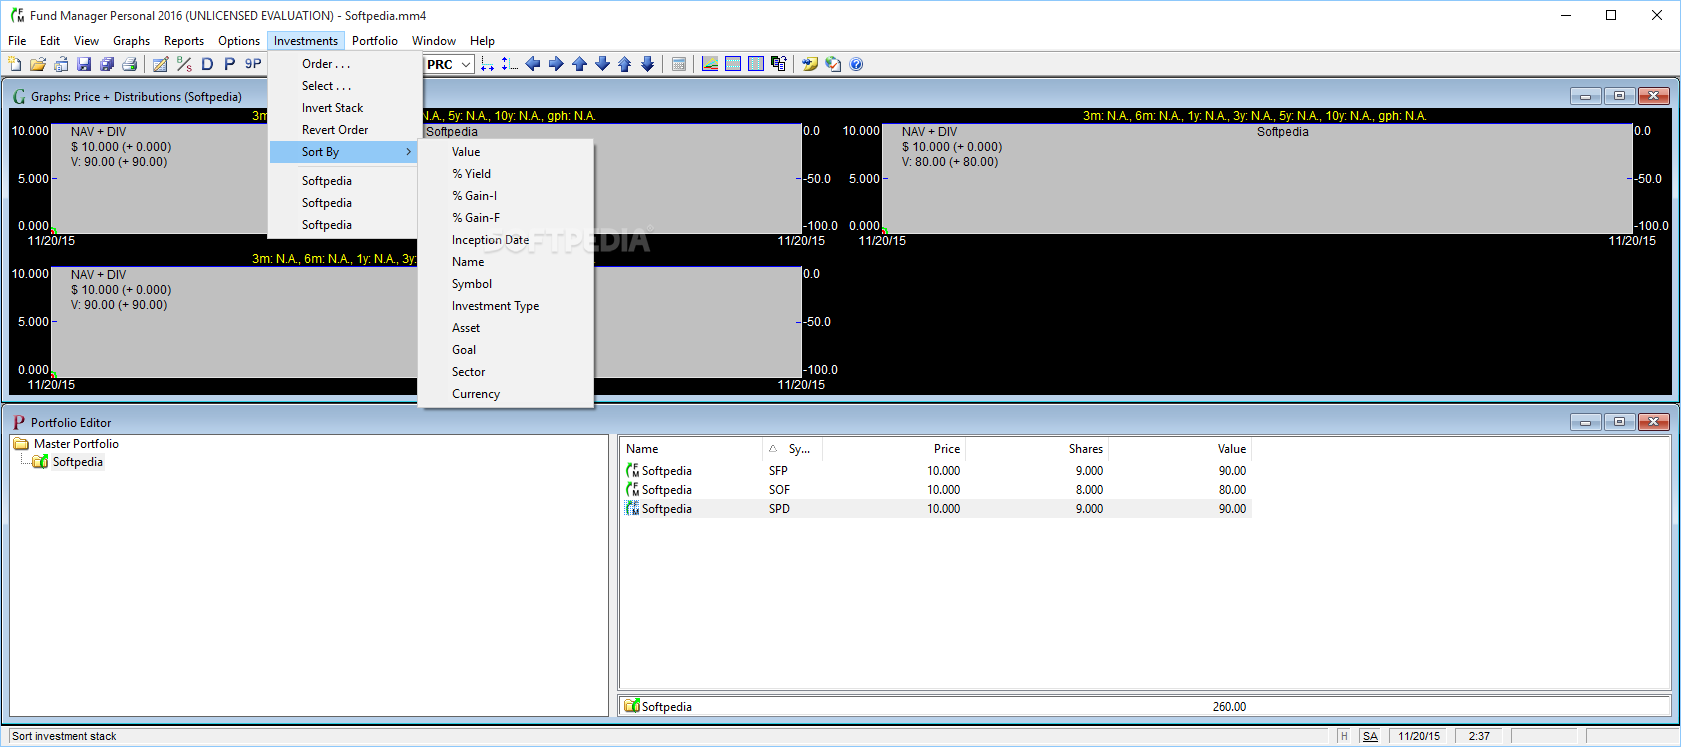The width and height of the screenshot is (1681, 747).
Task: Open the PRC graph type dropdown
Action: click(465, 64)
